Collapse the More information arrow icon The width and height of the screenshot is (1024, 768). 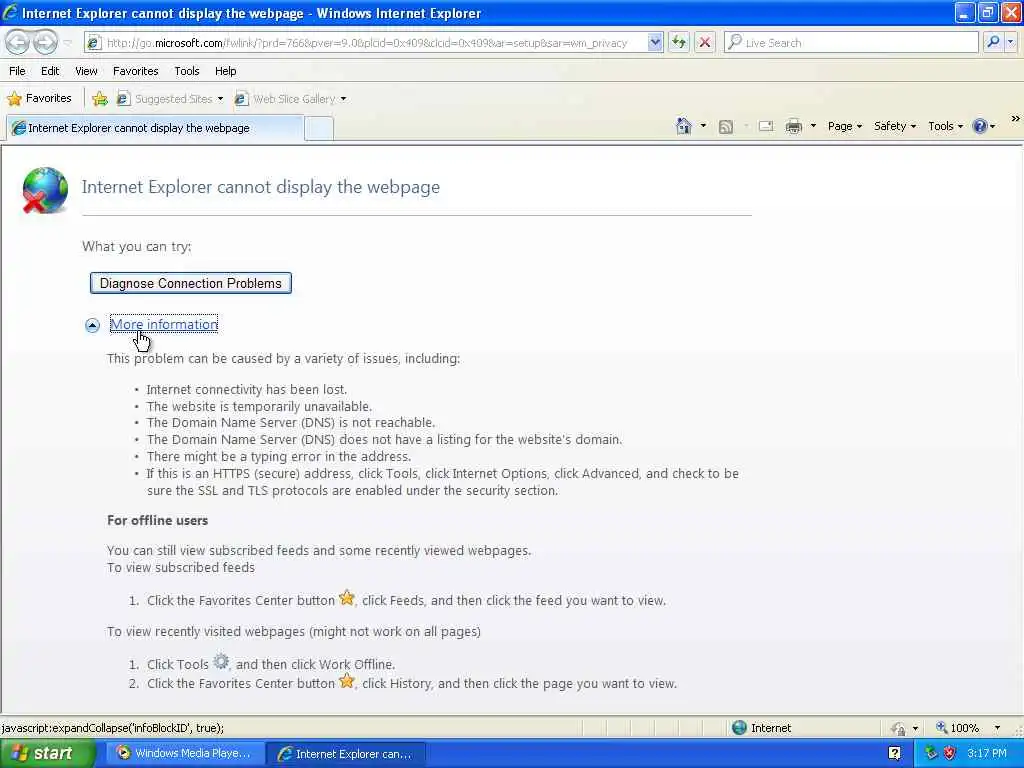pyautogui.click(x=92, y=325)
